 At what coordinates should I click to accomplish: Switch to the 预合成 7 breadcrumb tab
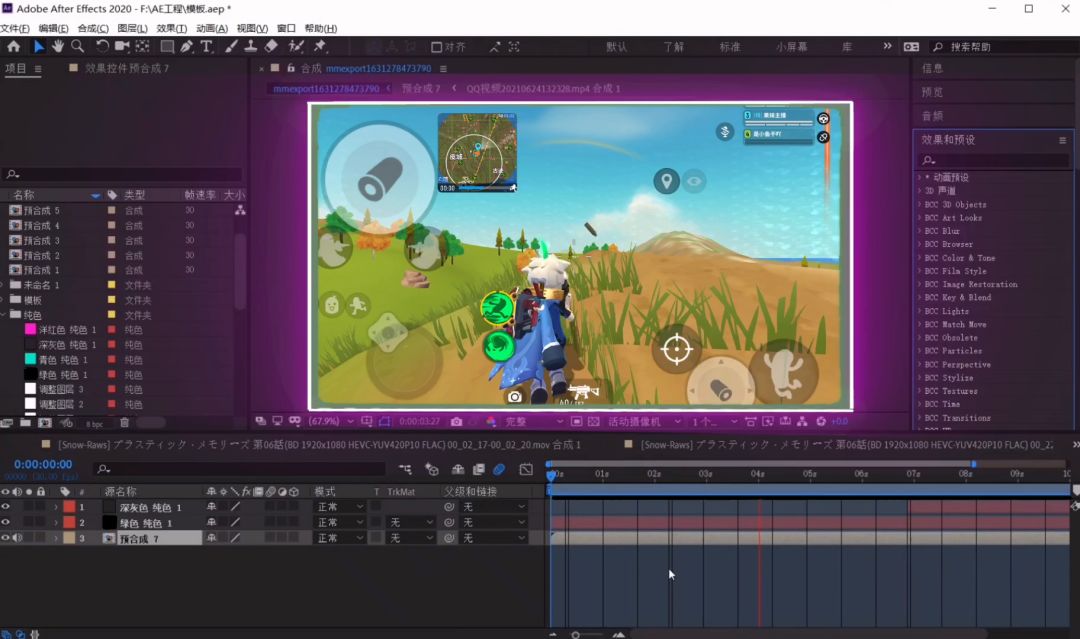tap(421, 89)
